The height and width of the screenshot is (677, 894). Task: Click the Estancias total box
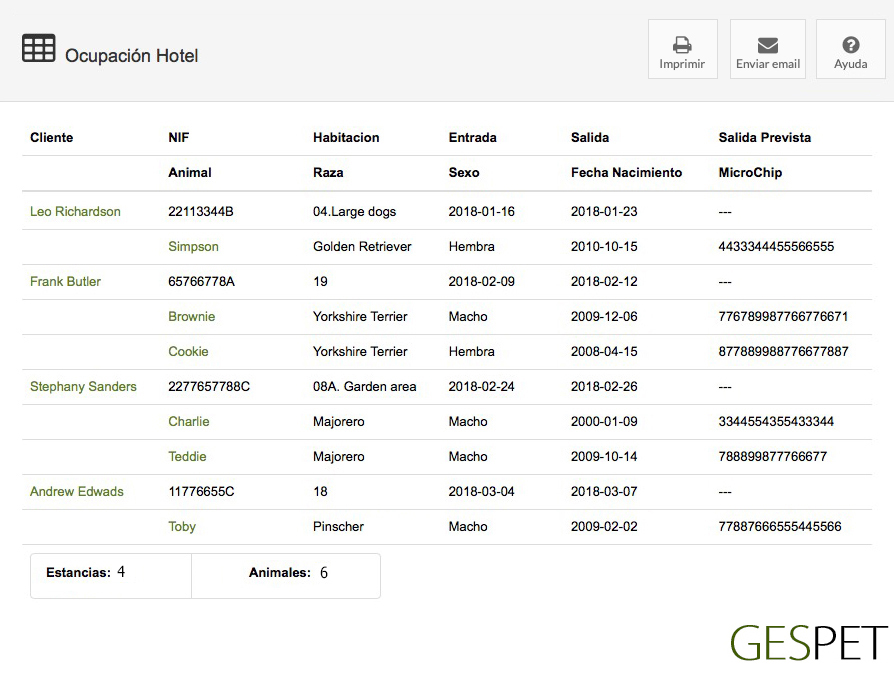pyautogui.click(x=110, y=574)
